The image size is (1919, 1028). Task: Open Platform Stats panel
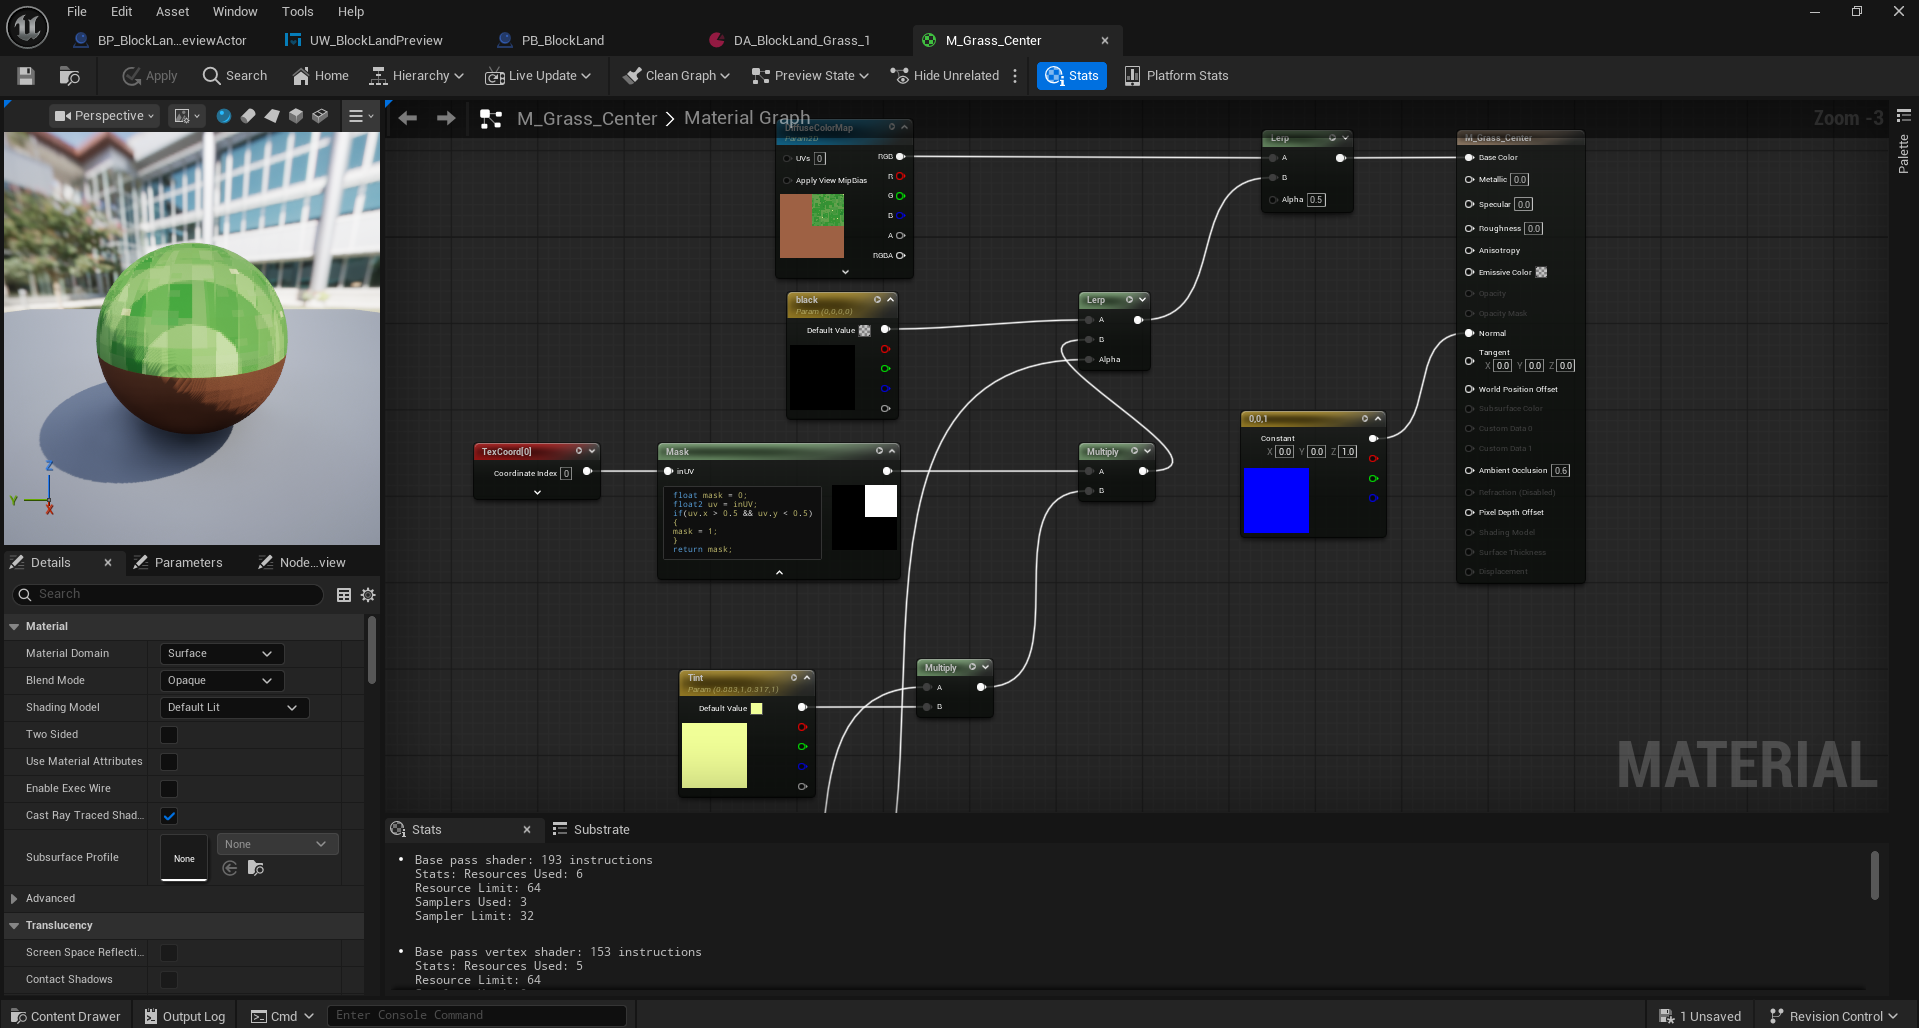click(x=1176, y=76)
